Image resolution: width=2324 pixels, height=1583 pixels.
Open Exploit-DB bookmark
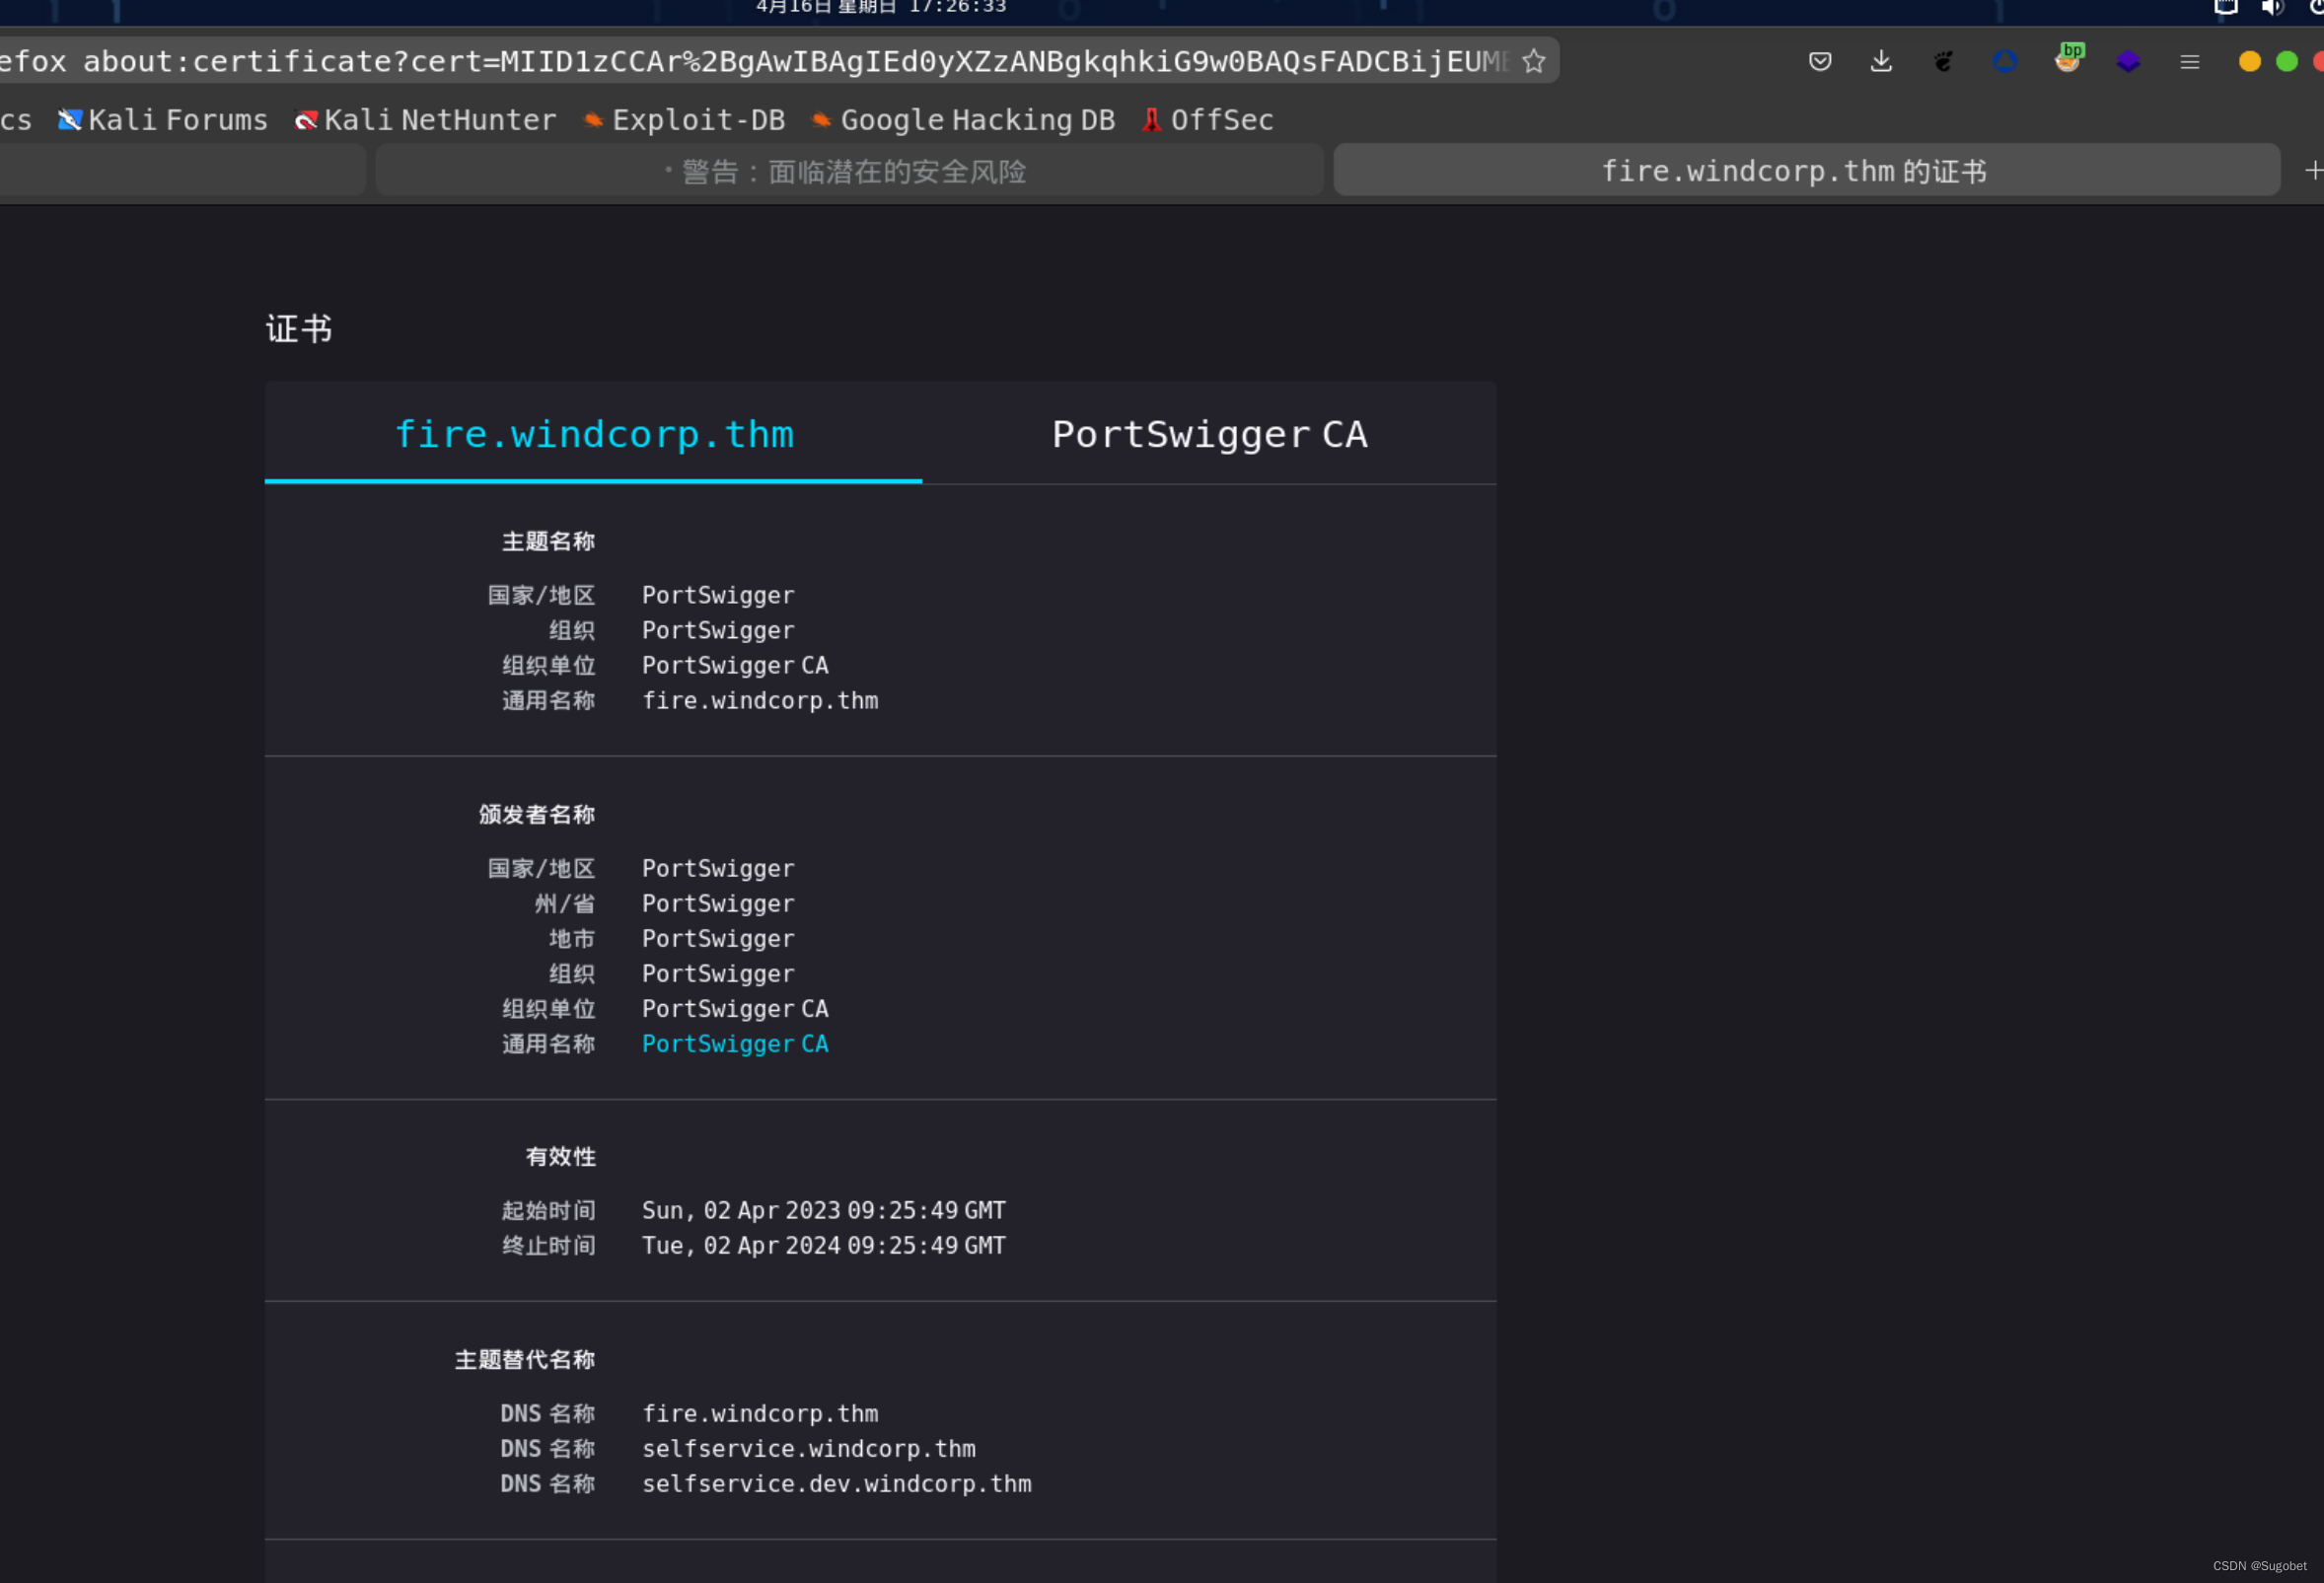click(x=684, y=120)
